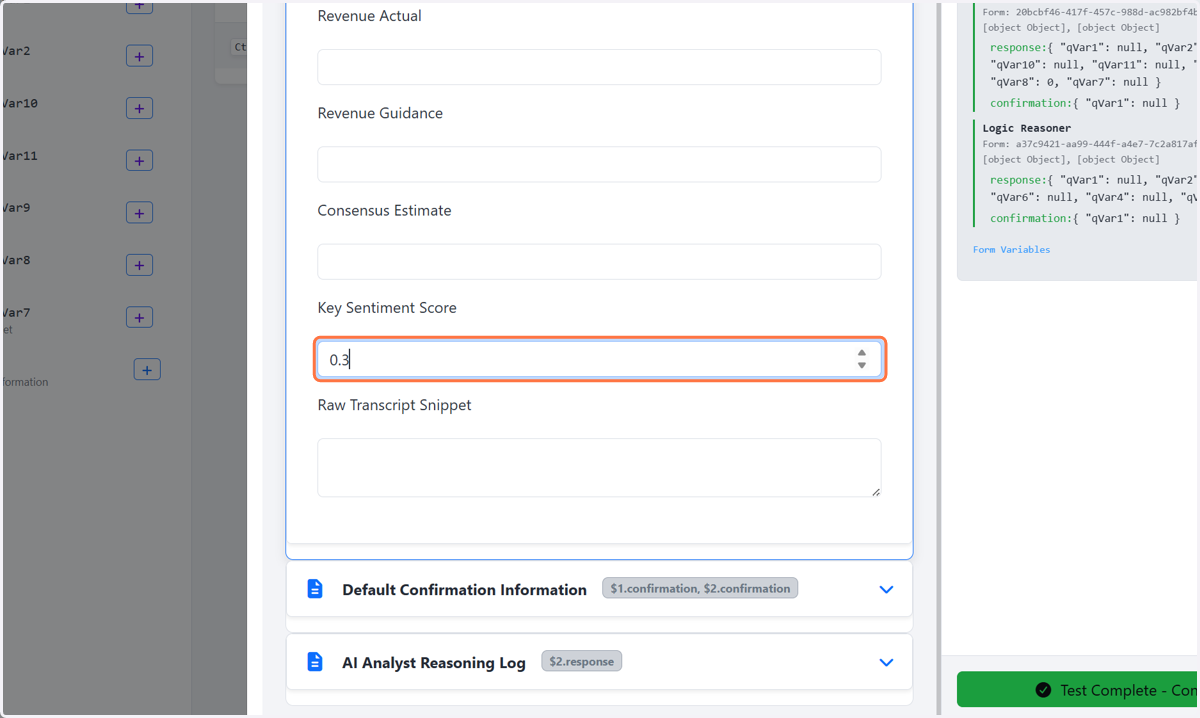Decrement Key Sentiment Score with down arrow
Screen dimensions: 1200x718
pos(862,365)
